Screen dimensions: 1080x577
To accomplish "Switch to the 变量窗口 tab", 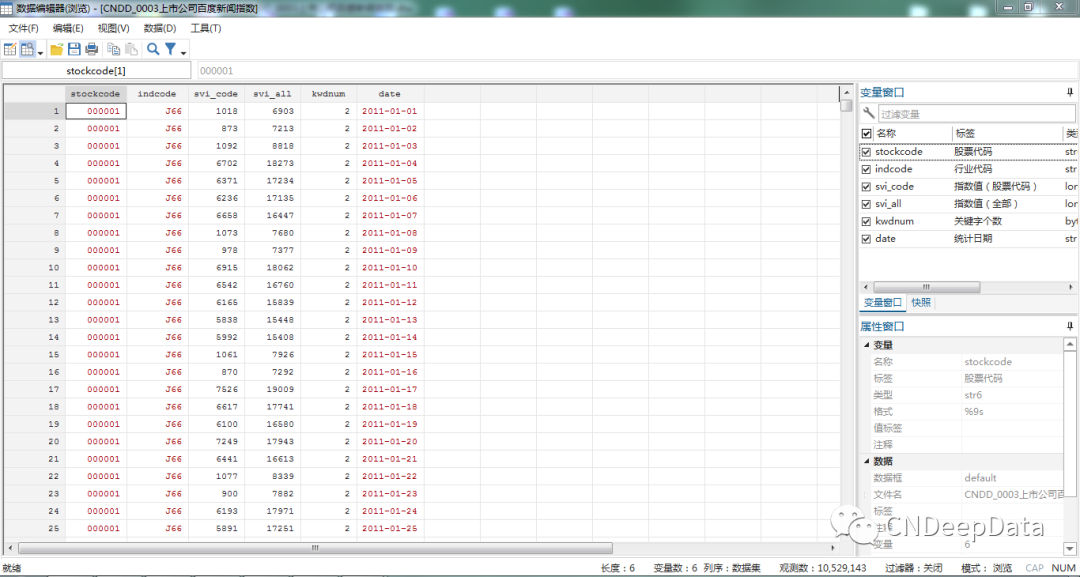I will coord(882,302).
